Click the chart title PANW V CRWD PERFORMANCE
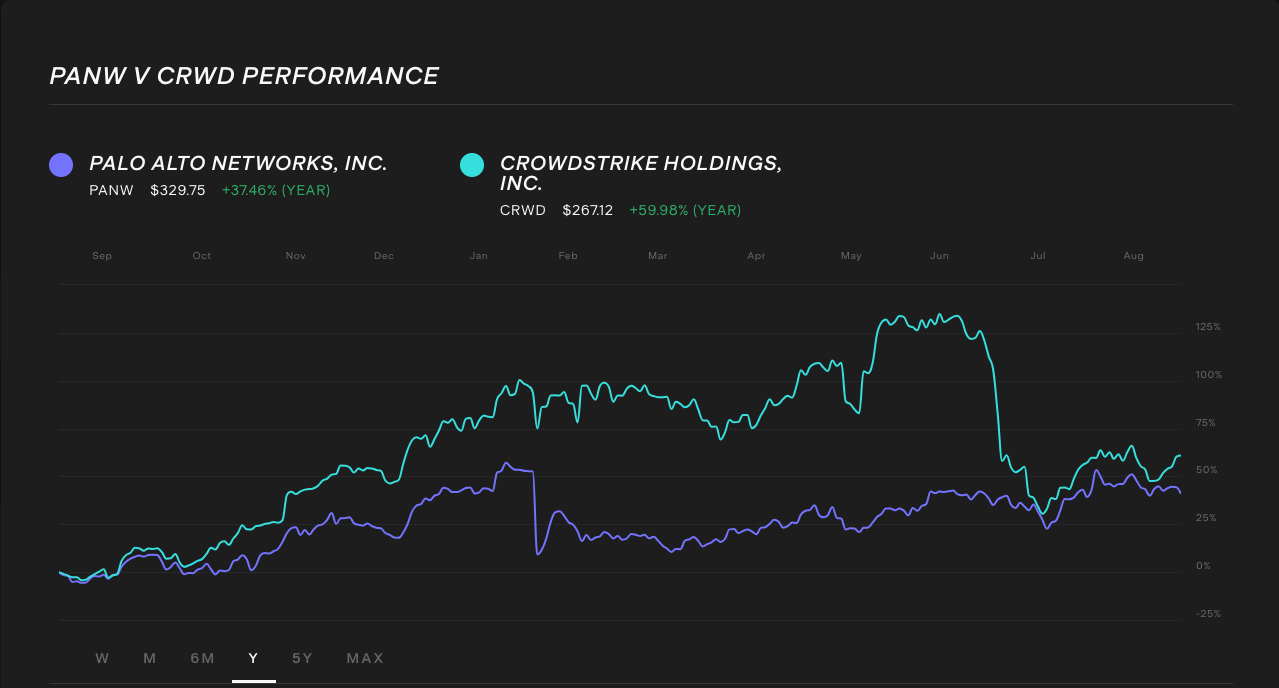Screen dimensions: 1279x688 coord(243,75)
